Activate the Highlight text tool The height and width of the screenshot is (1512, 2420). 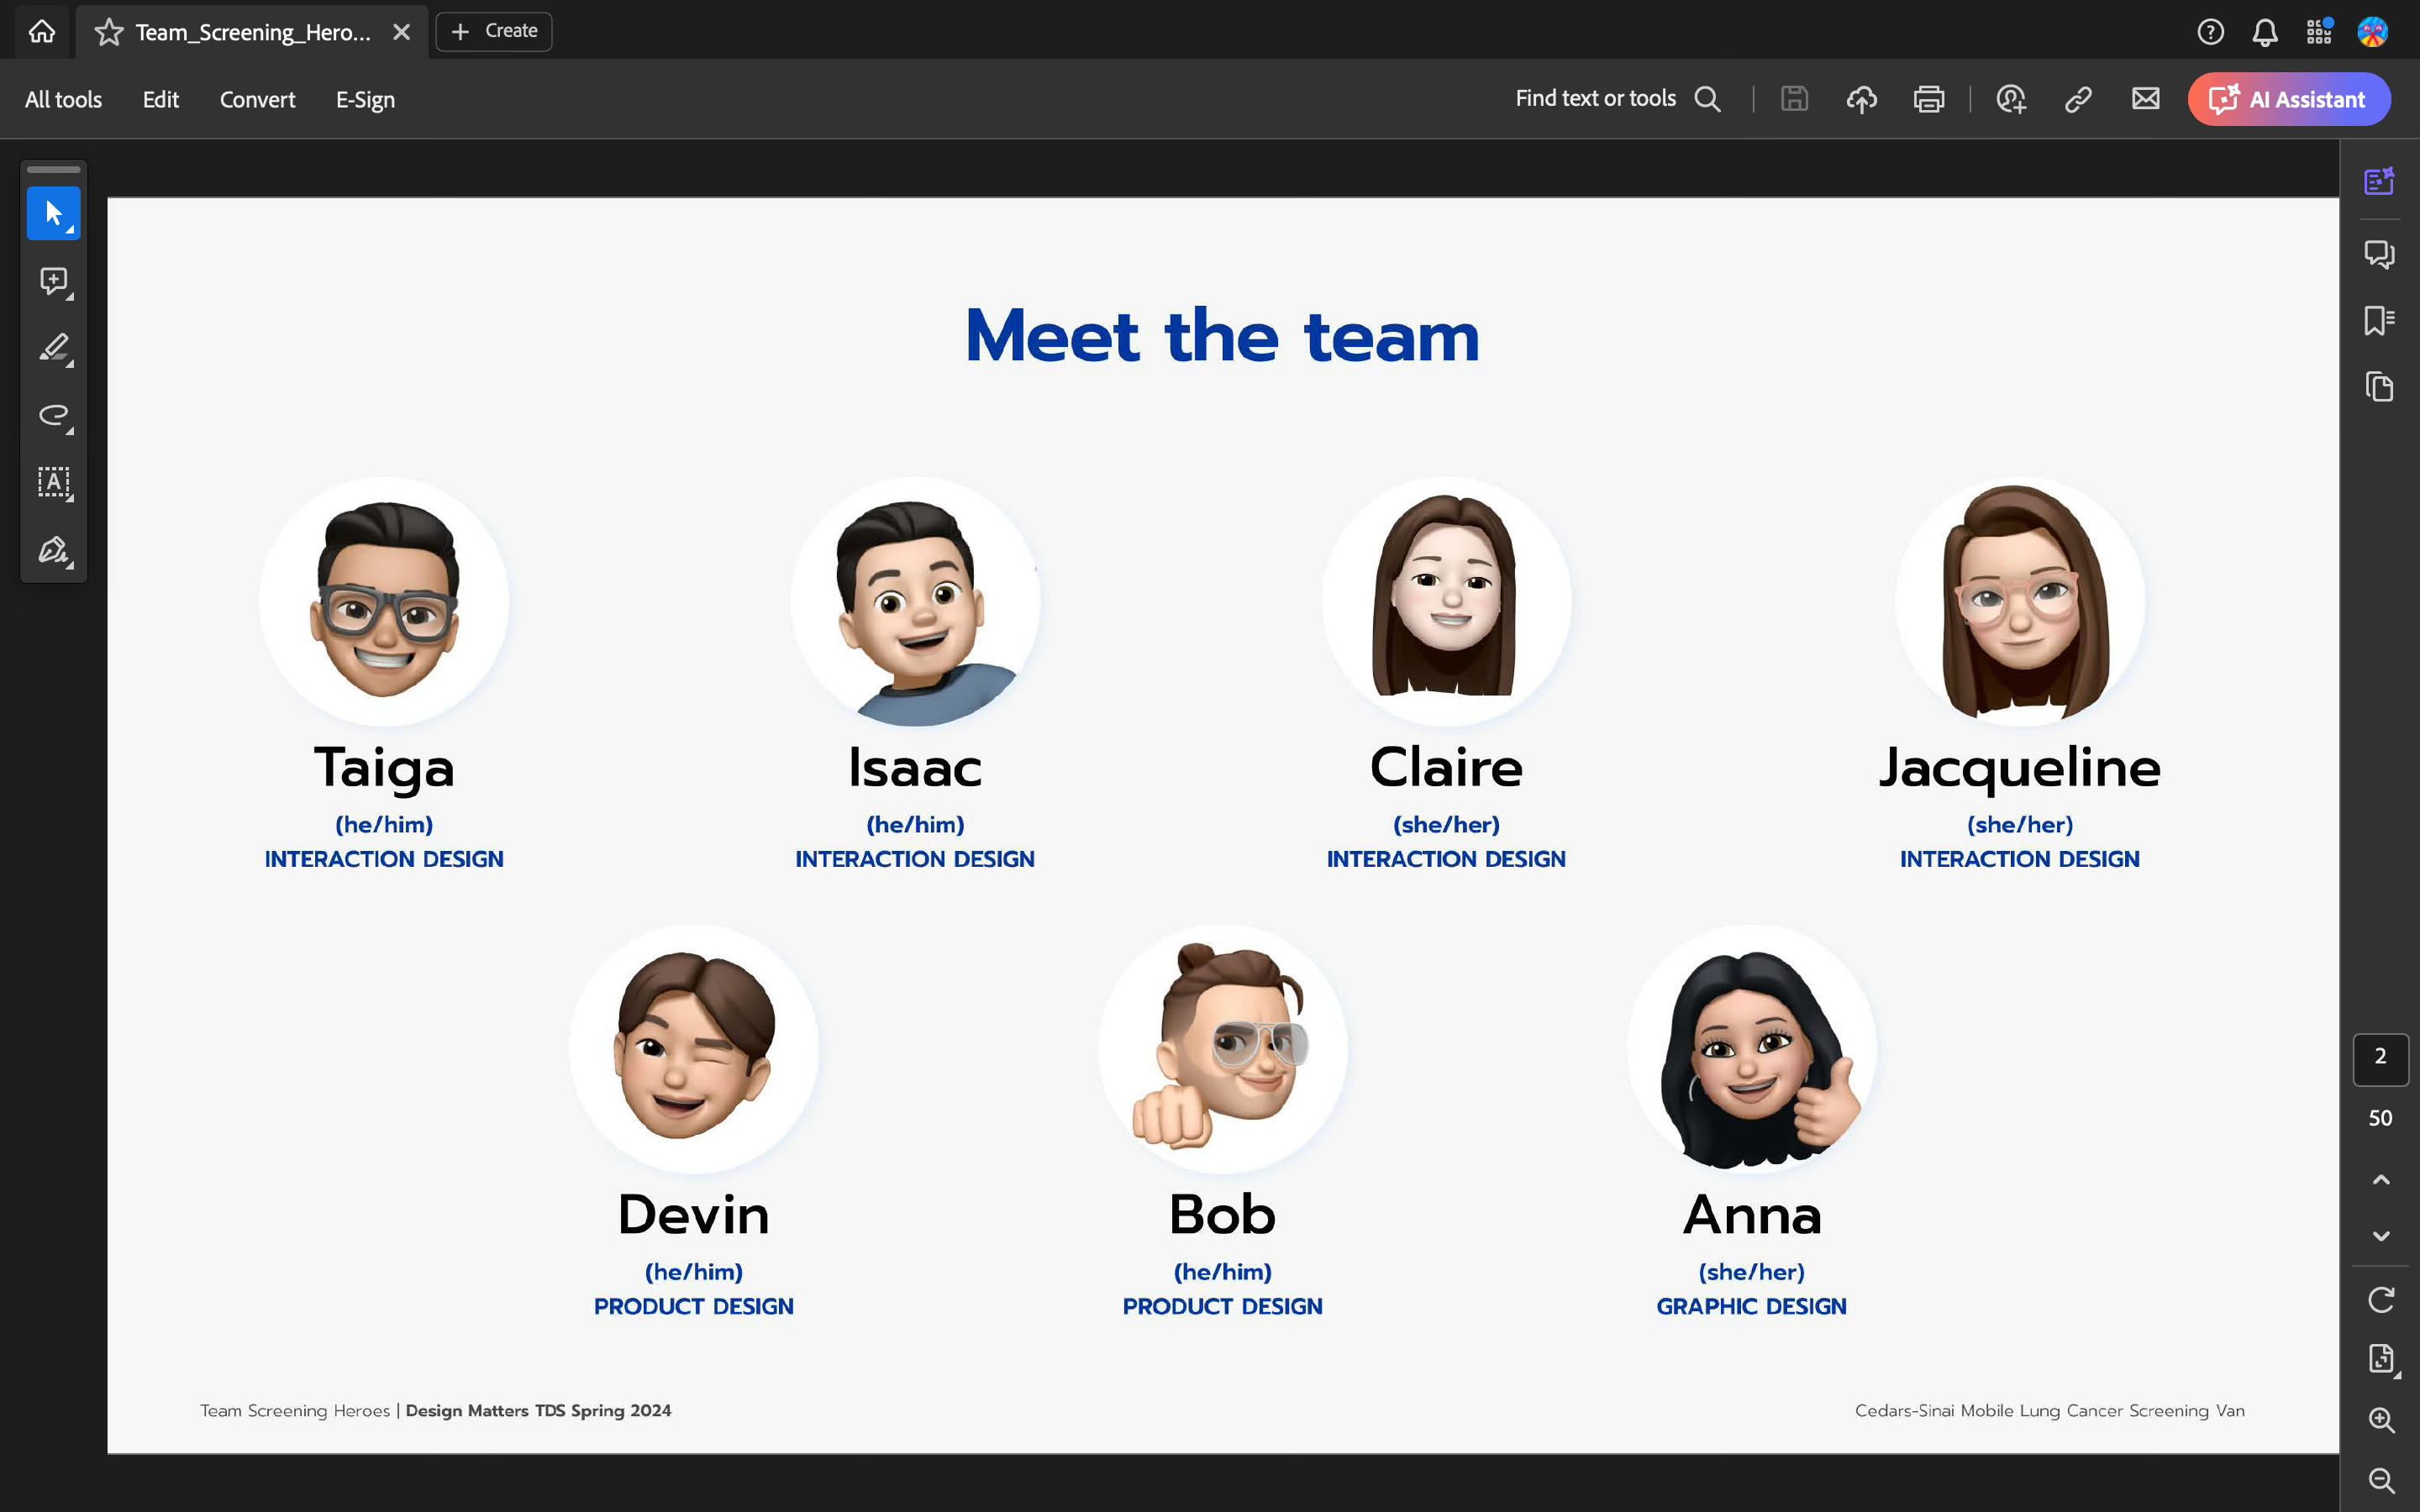click(53, 348)
